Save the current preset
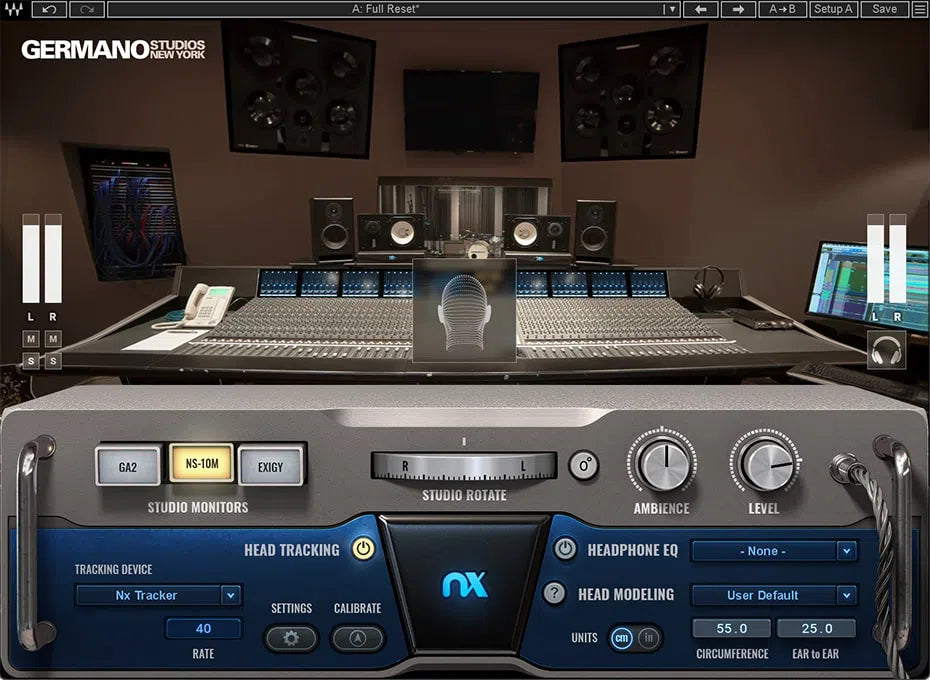Screen dimensions: 930x680 click(884, 8)
